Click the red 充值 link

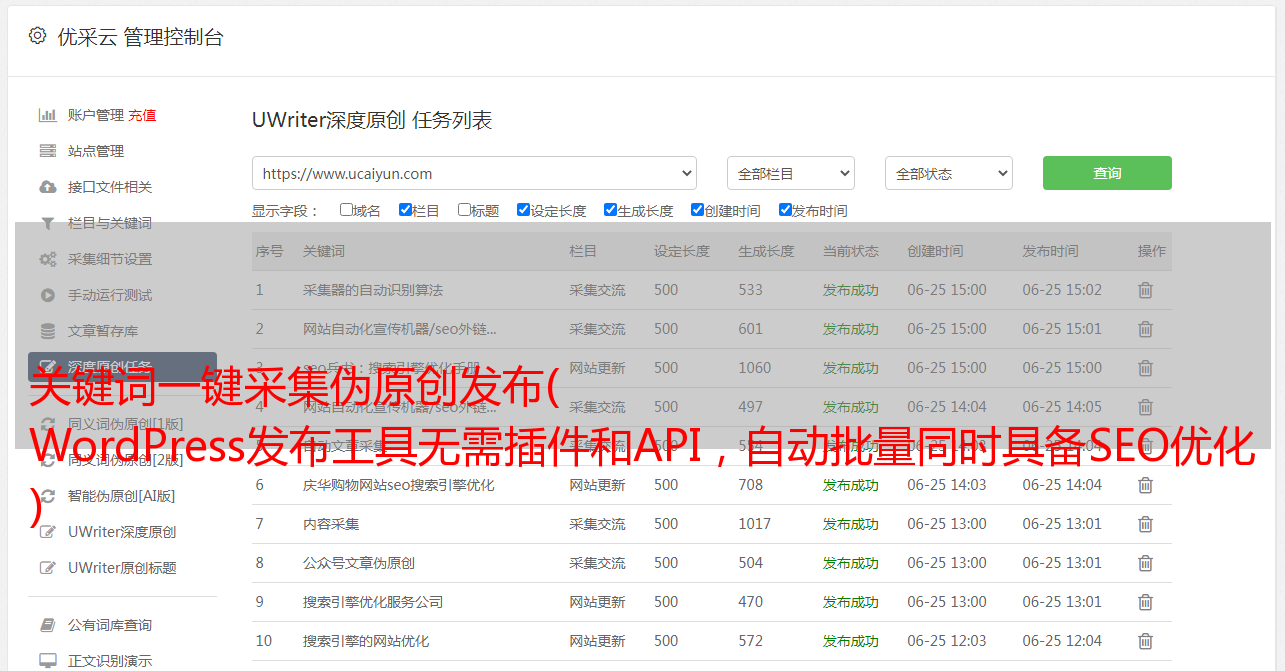tap(142, 115)
